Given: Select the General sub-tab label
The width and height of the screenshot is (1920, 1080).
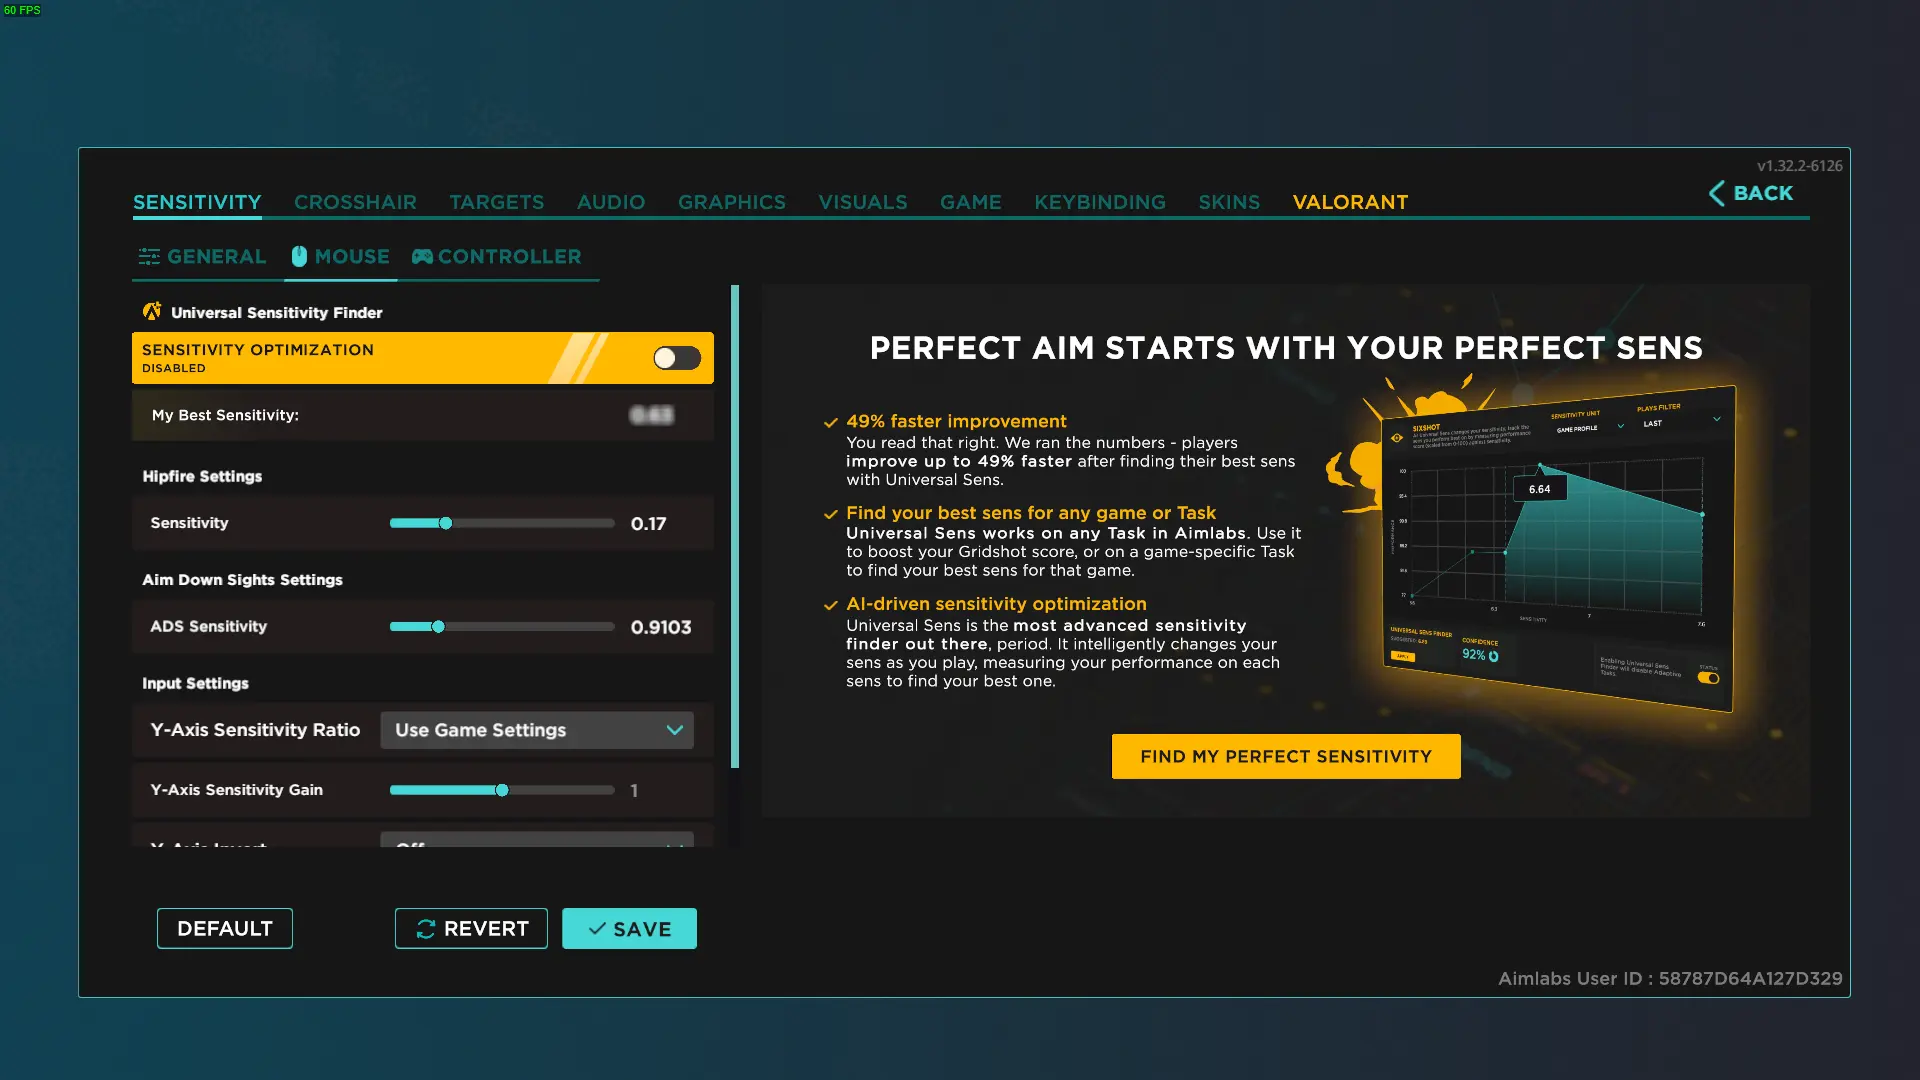Looking at the screenshot, I should pyautogui.click(x=217, y=257).
